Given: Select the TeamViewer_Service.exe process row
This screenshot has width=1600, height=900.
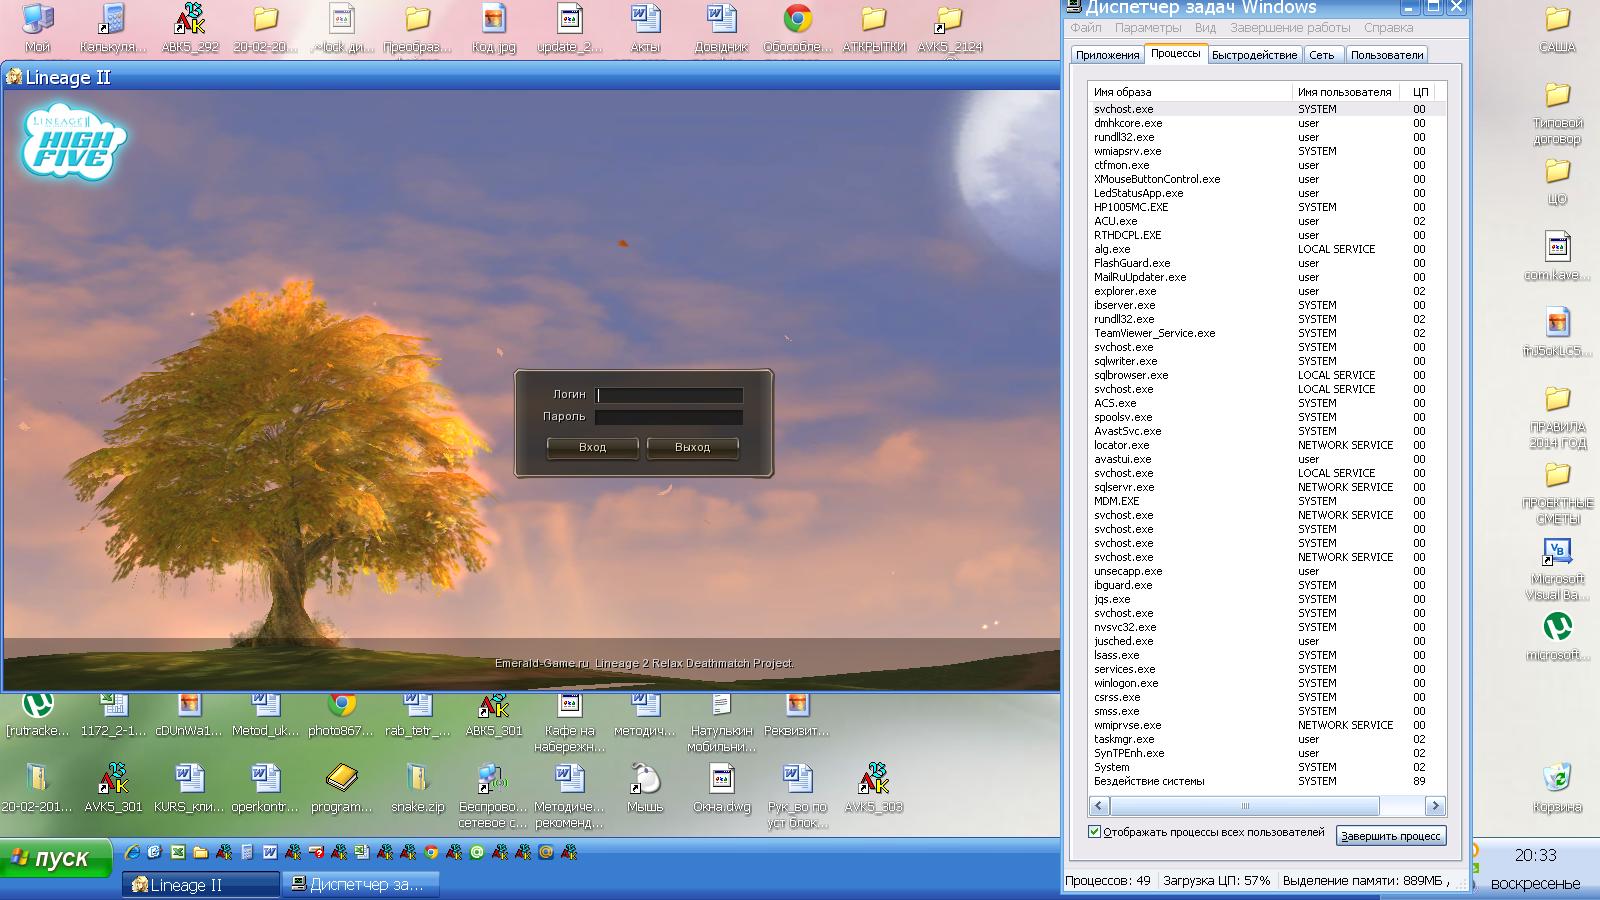Looking at the screenshot, I should [x=1267, y=333].
